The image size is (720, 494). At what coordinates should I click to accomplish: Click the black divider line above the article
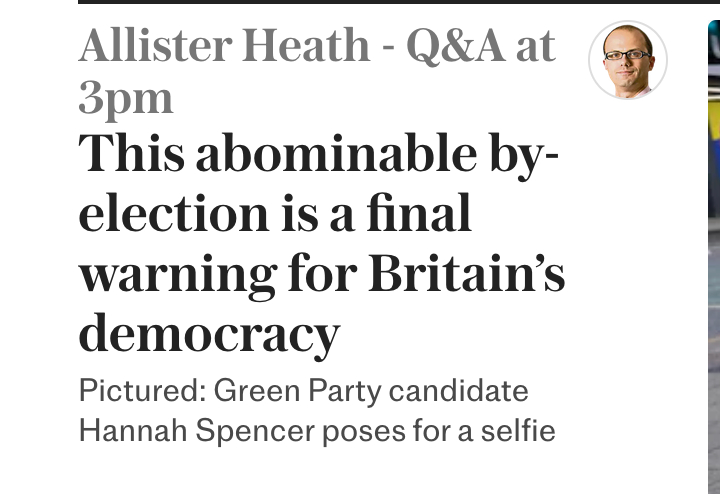(398, 3)
